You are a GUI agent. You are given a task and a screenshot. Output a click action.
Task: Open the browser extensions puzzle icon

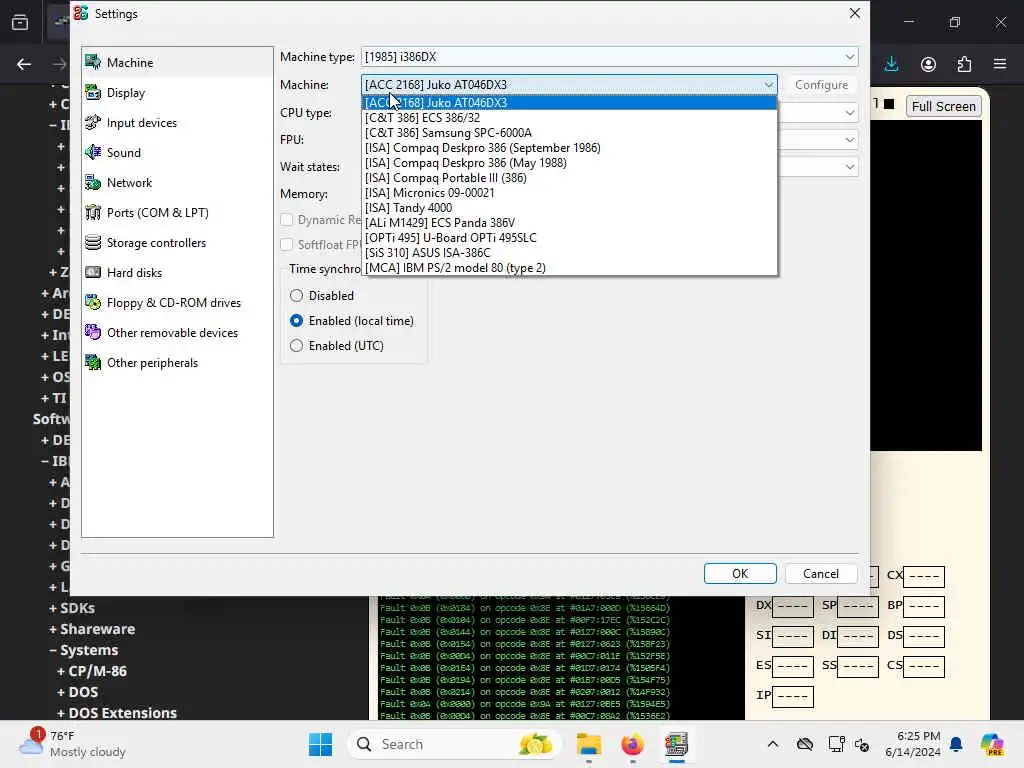tap(964, 64)
